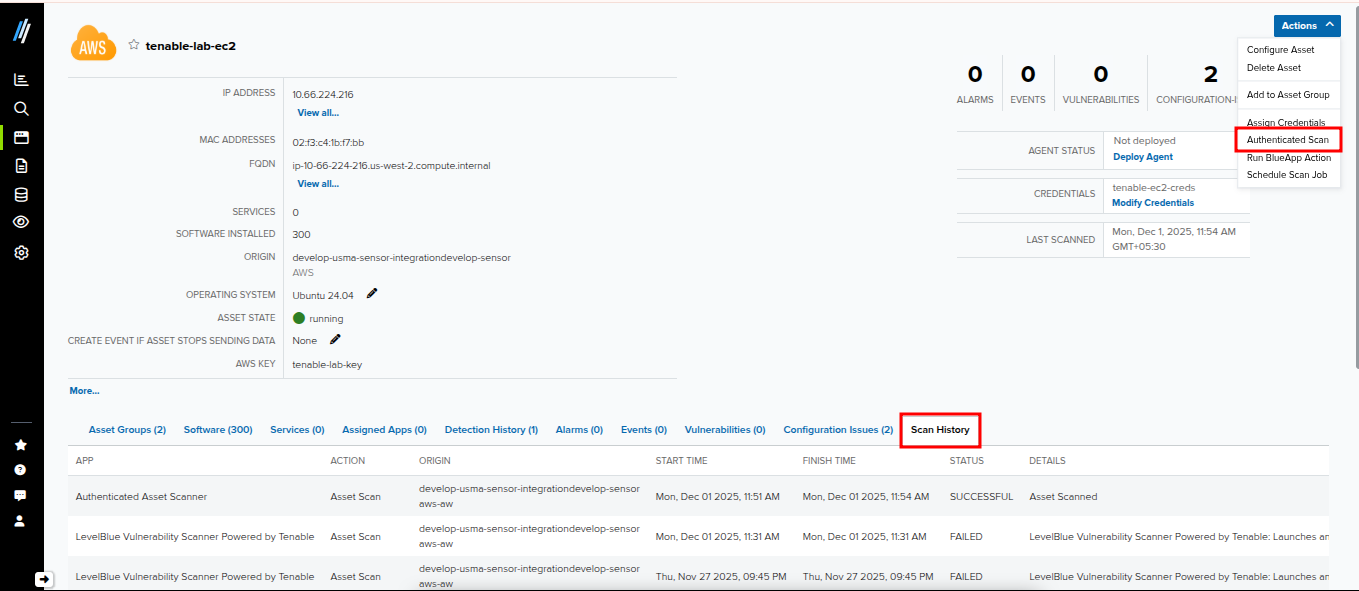This screenshot has height=591, width=1359.
Task: Open the settings gear icon in sidebar
Action: click(21, 253)
